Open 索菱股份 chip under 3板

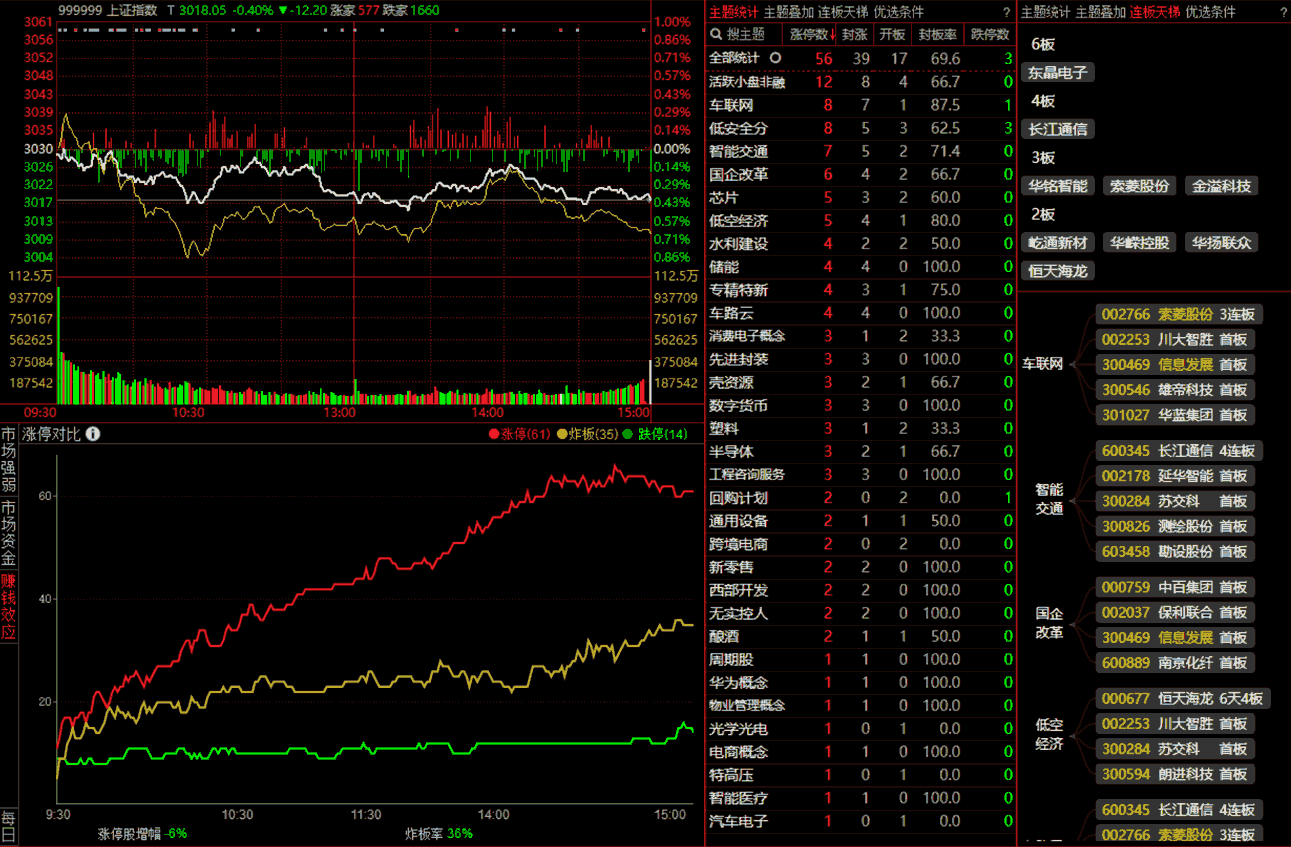tap(1140, 186)
